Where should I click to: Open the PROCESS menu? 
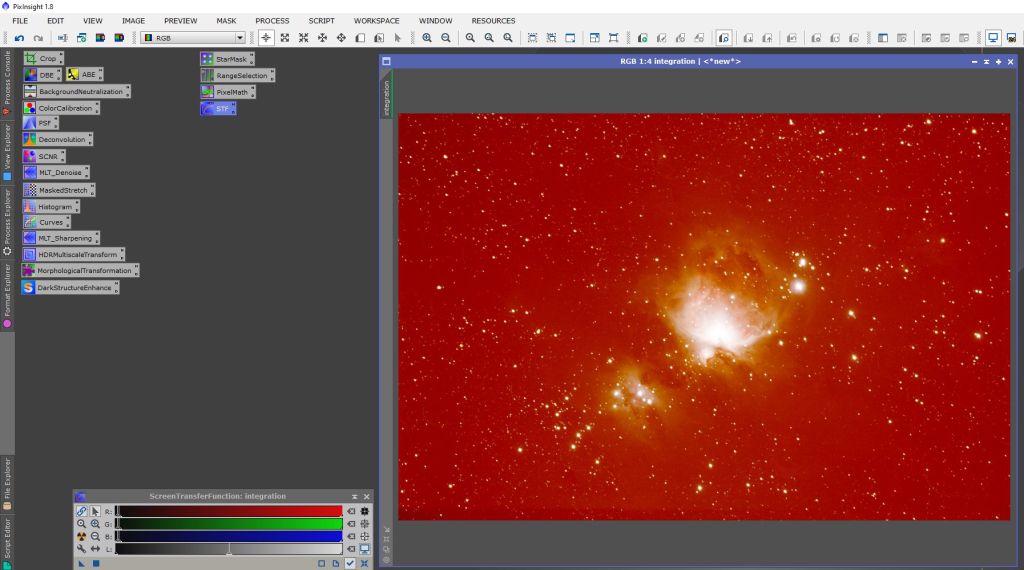tap(272, 20)
